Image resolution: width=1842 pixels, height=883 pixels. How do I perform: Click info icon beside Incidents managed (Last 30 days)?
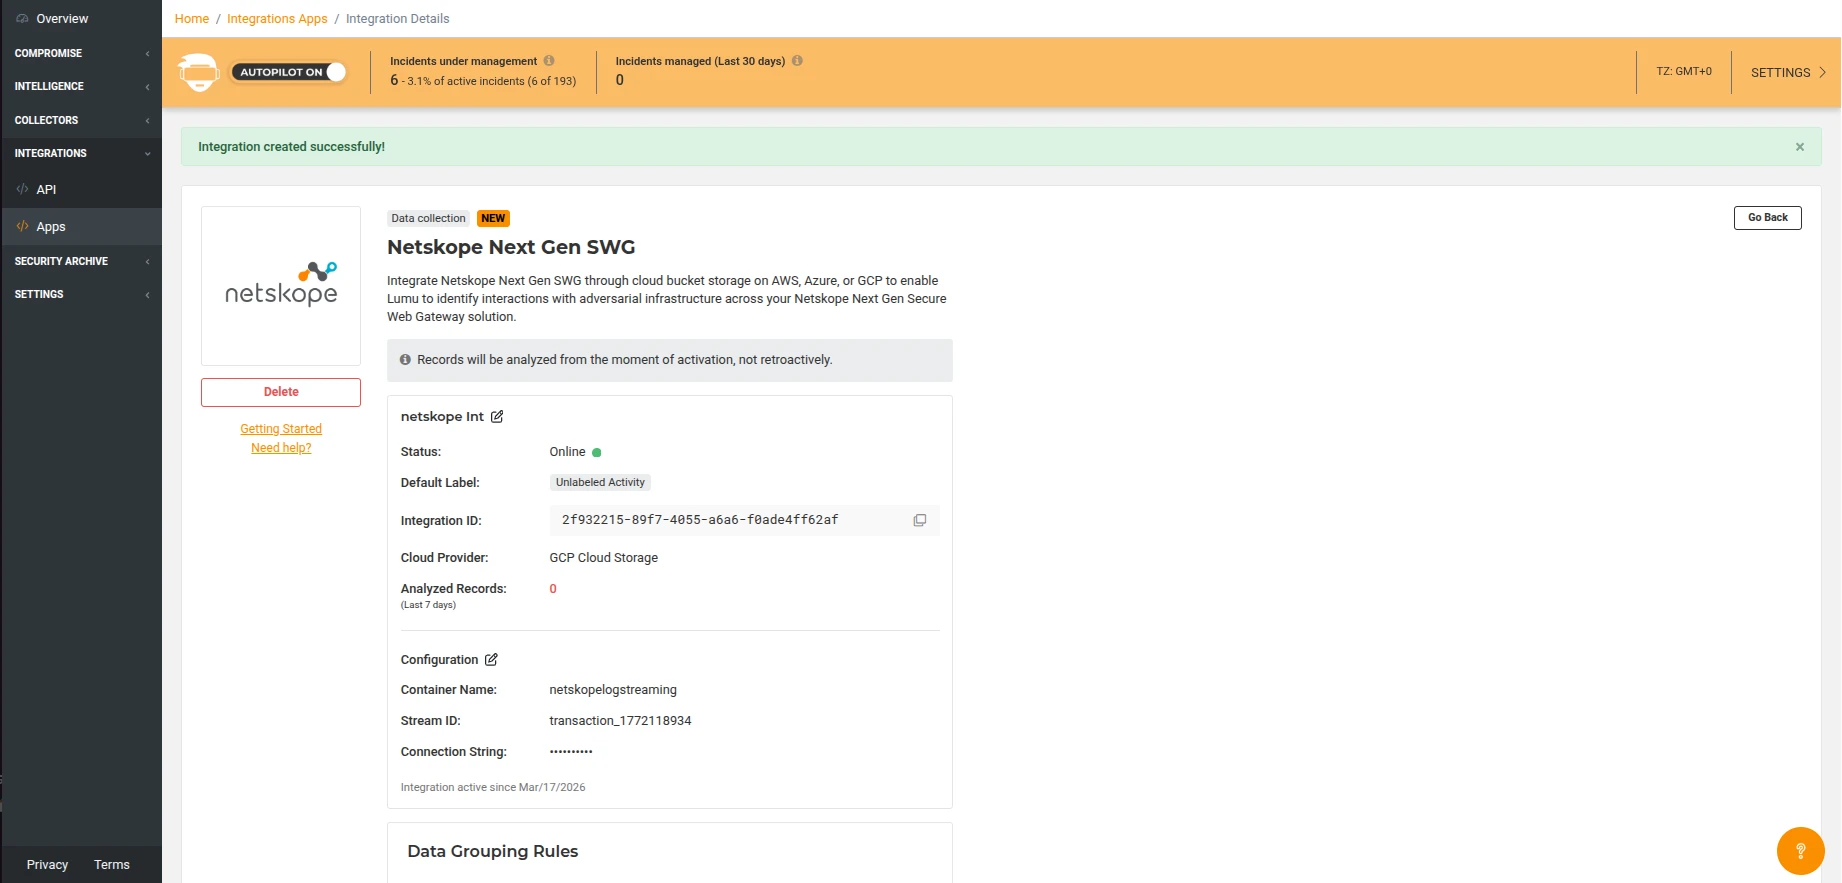(797, 61)
